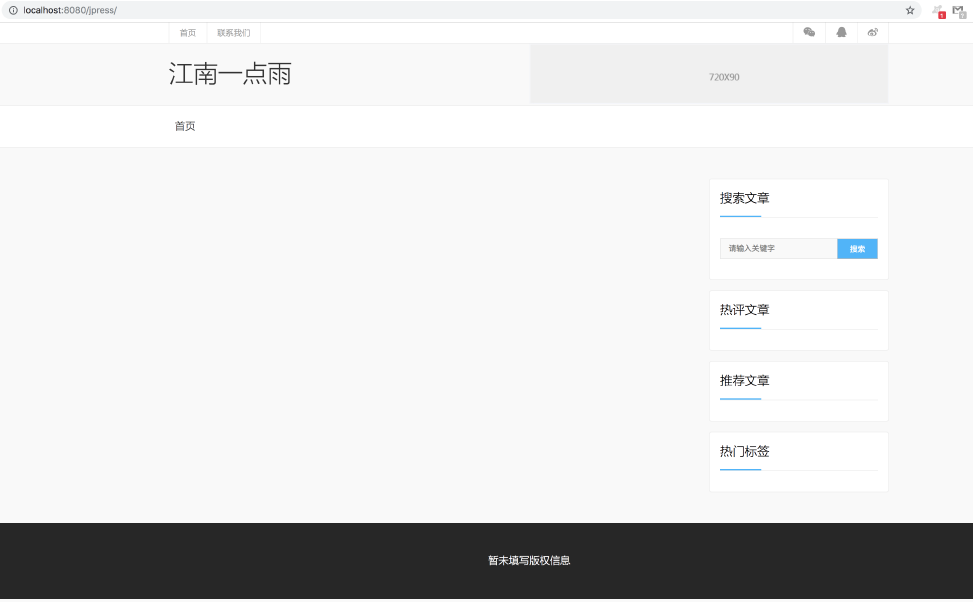
Task: Click the 暂未填写版权信息 footer text
Action: [x=527, y=561]
